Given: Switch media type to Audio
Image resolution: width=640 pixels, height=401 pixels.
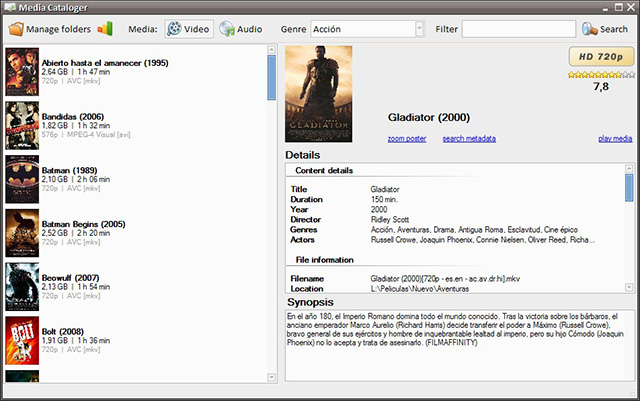Looking at the screenshot, I should (x=241, y=29).
